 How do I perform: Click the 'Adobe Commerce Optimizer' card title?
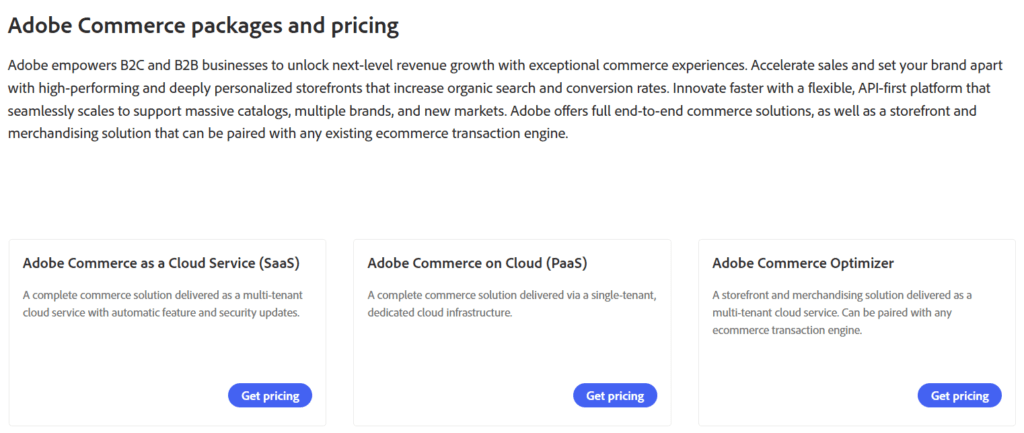803,263
